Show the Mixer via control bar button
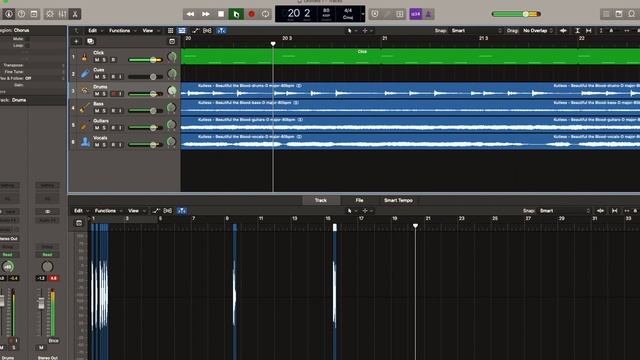640x360 pixels. (62, 14)
